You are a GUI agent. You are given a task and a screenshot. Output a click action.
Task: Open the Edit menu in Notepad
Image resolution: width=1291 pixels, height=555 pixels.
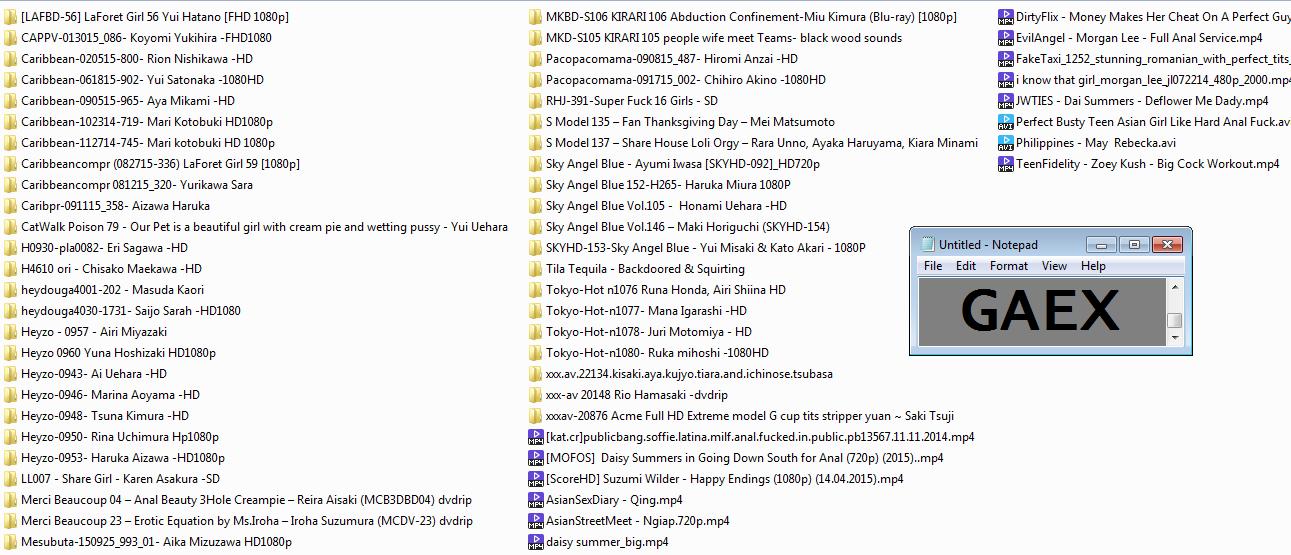(965, 266)
